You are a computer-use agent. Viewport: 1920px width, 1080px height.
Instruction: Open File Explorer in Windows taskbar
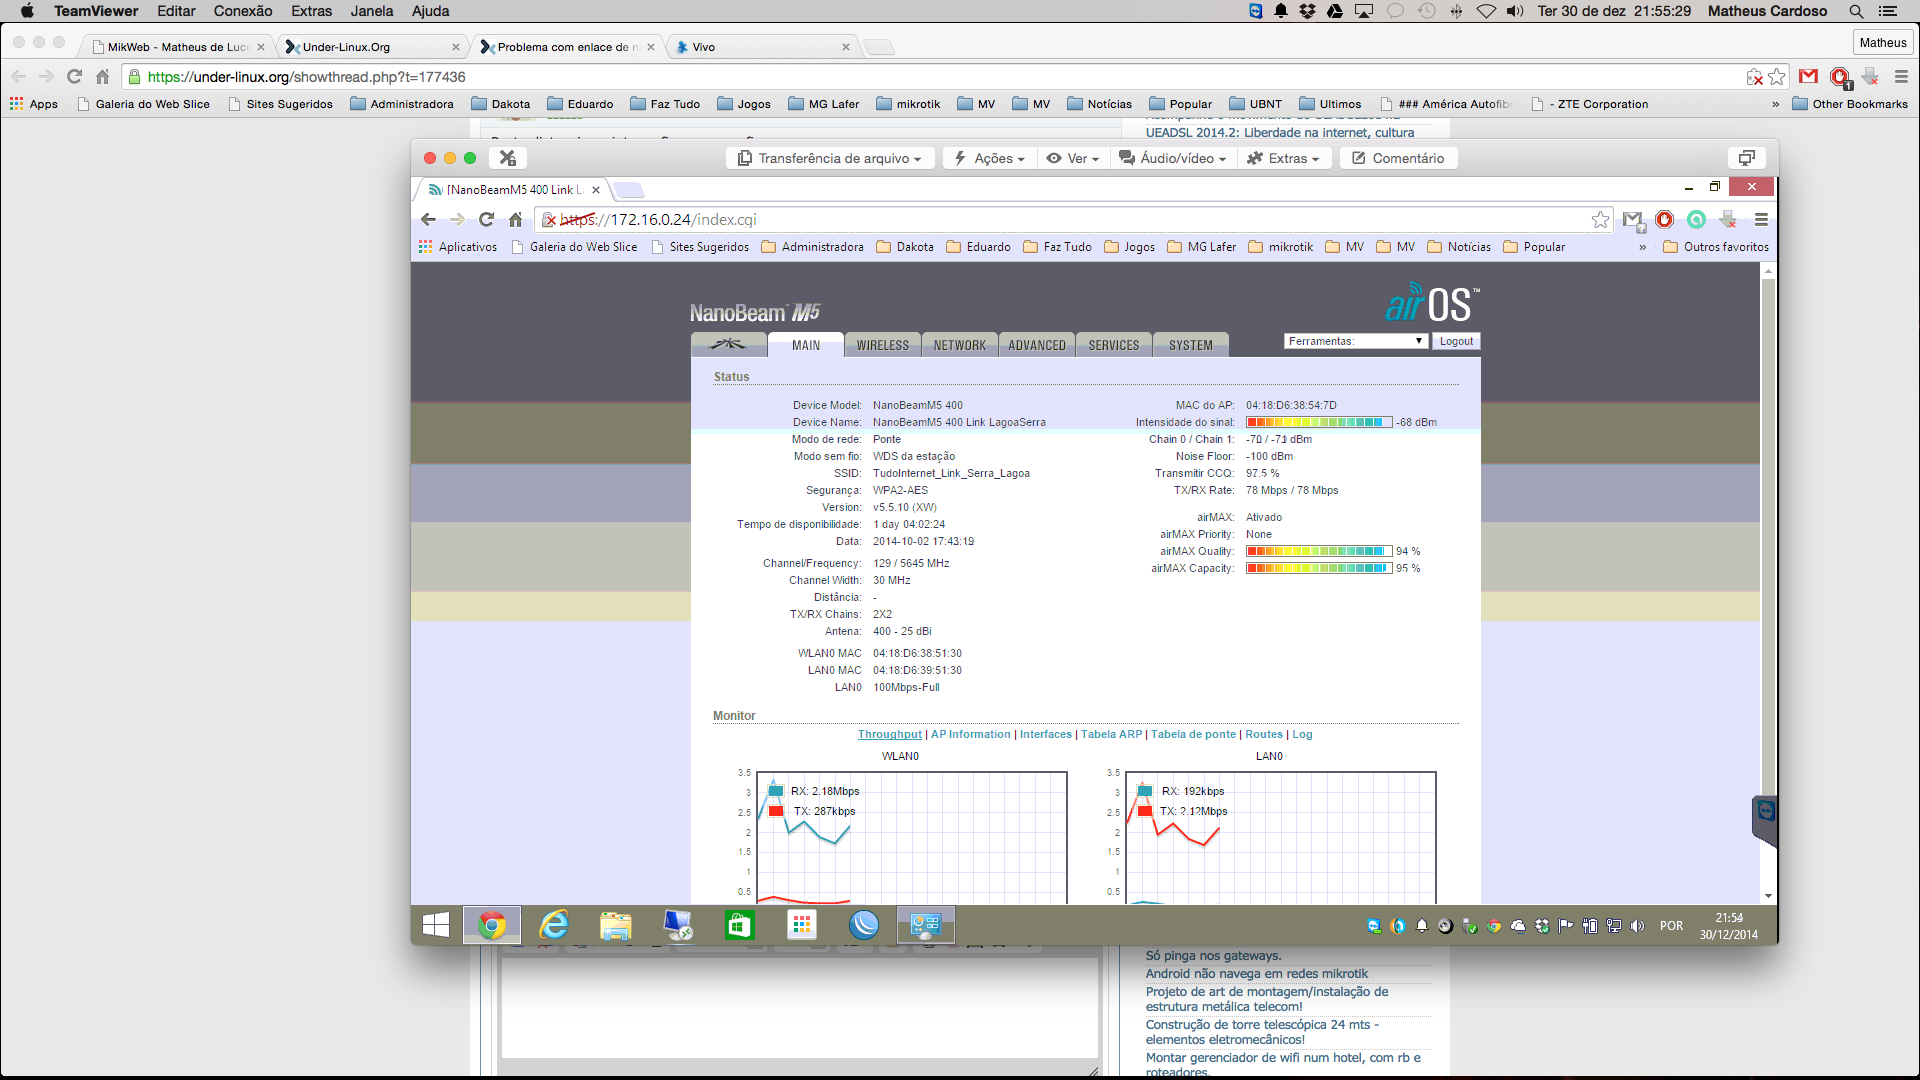615,926
